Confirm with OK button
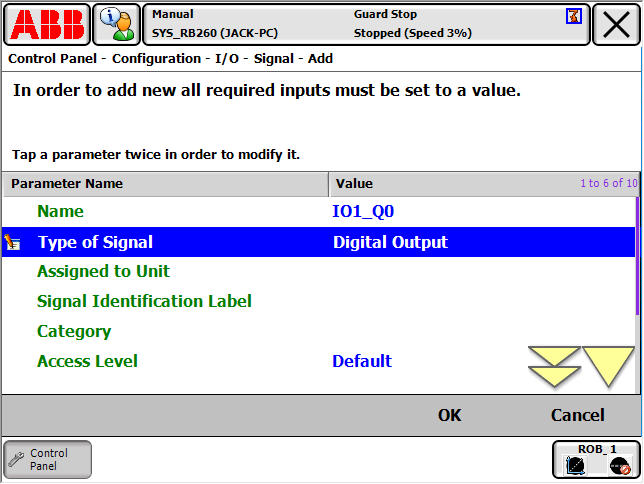 450,415
